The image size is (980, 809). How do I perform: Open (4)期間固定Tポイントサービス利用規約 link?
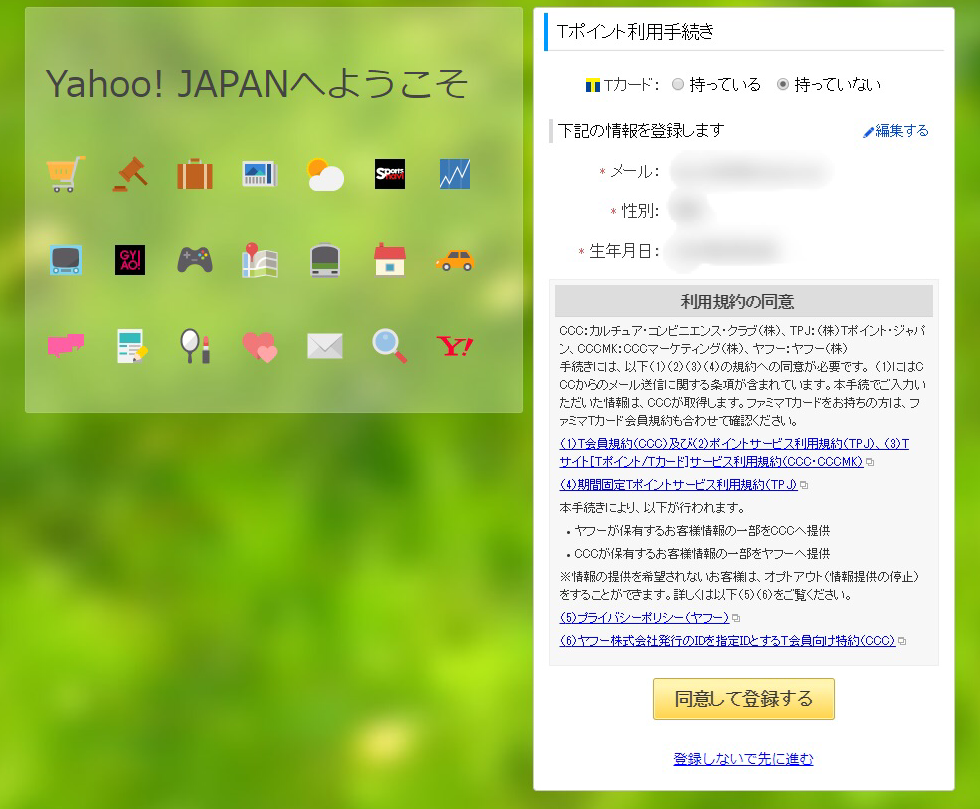click(679, 485)
